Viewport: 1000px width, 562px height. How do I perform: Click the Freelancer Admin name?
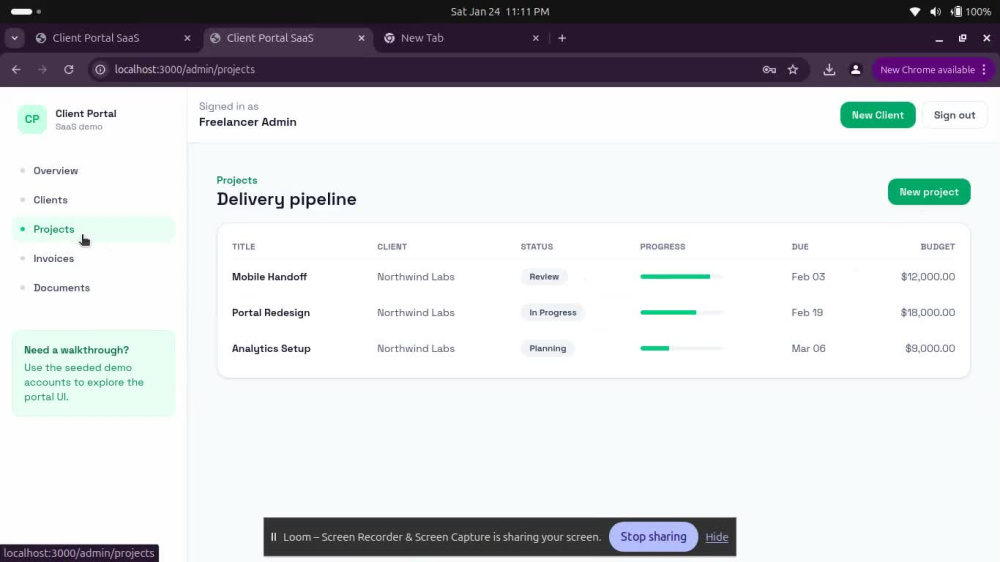point(247,122)
